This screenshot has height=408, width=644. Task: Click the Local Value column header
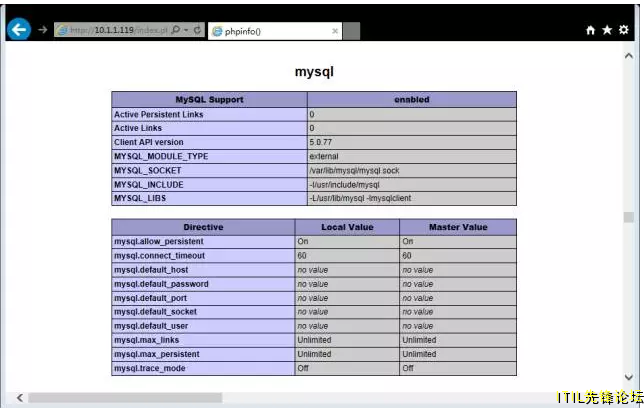coord(347,227)
